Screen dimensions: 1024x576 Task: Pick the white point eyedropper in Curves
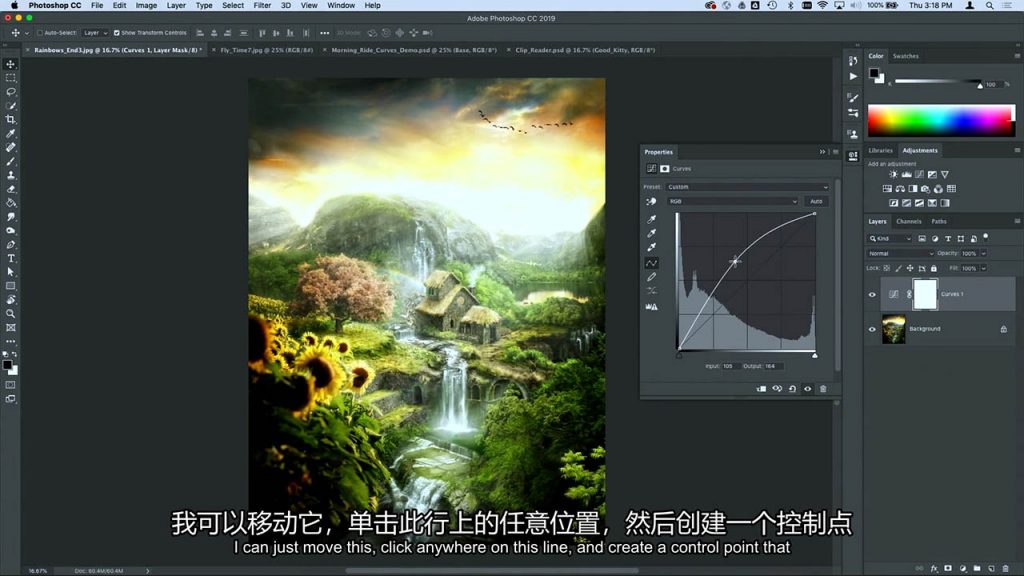tap(651, 247)
